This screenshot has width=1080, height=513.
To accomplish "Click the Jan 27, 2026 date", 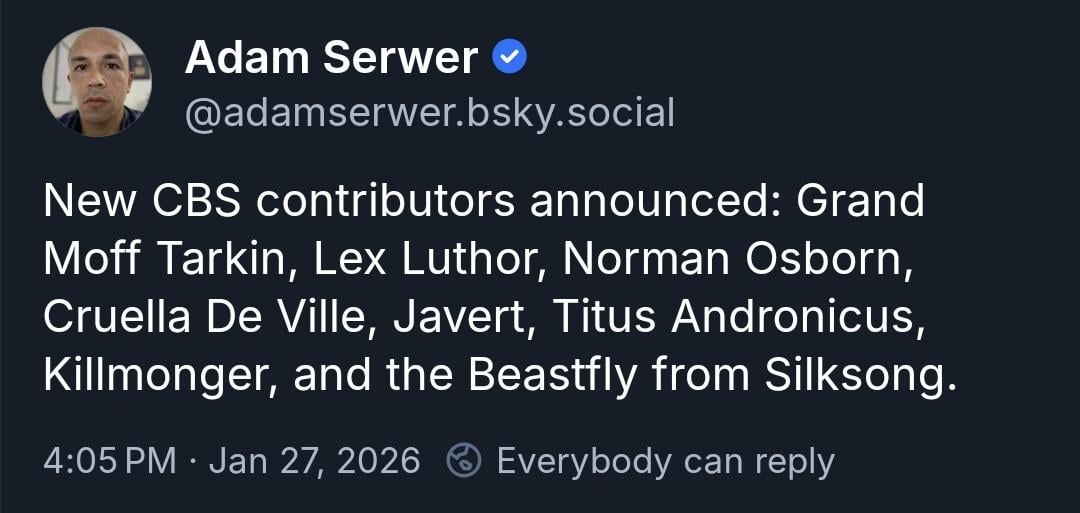I will coord(314,461).
